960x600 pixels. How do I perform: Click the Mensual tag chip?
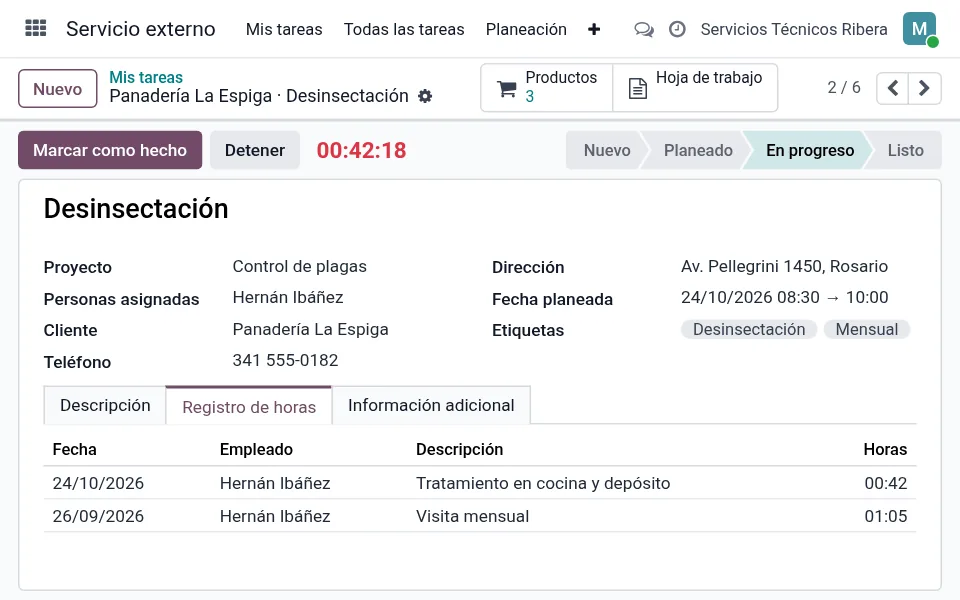[x=866, y=329]
